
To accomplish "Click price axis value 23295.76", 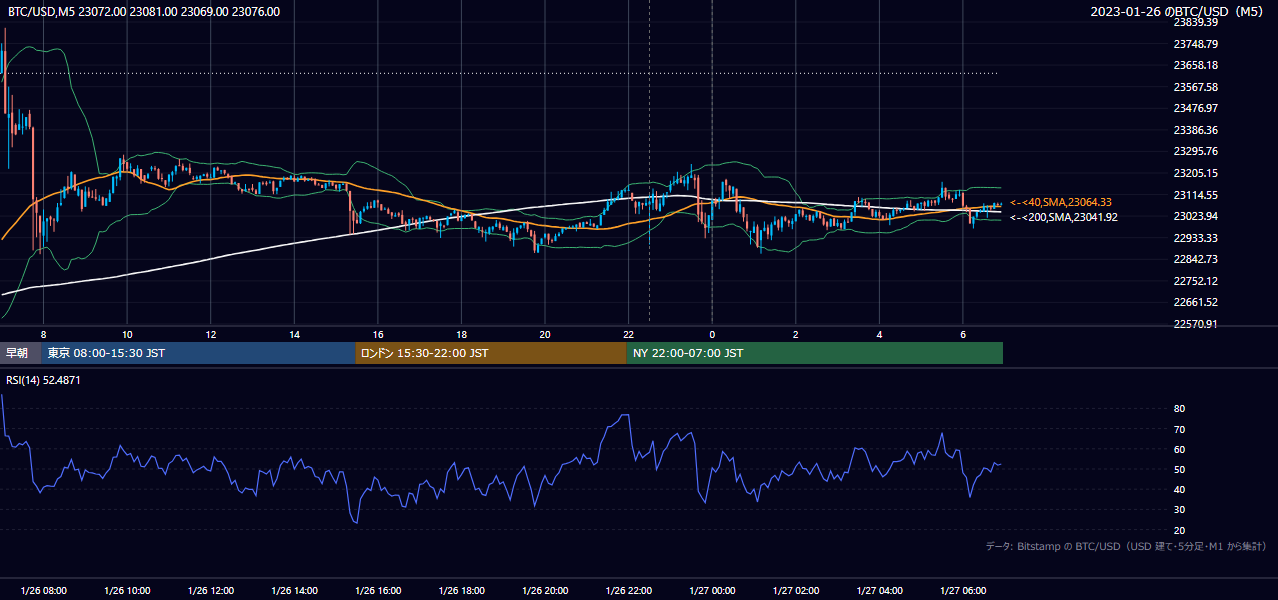I will coord(1195,151).
